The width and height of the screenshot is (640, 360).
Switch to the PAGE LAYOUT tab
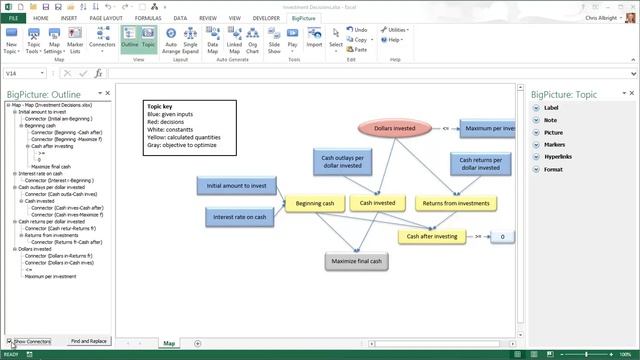pos(106,18)
